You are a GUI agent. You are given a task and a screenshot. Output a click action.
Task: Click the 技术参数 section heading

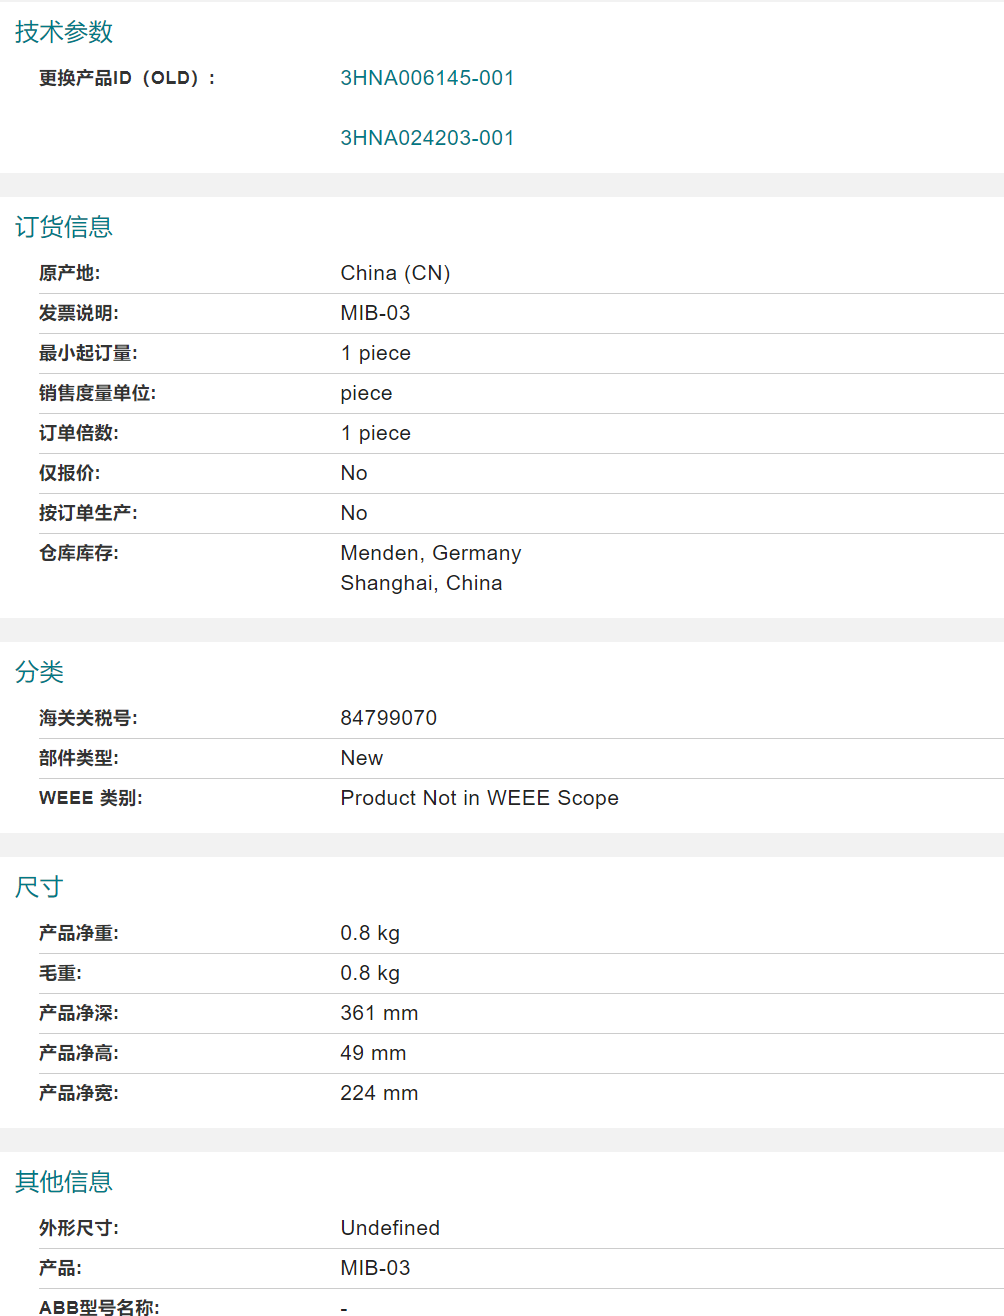coord(64,32)
